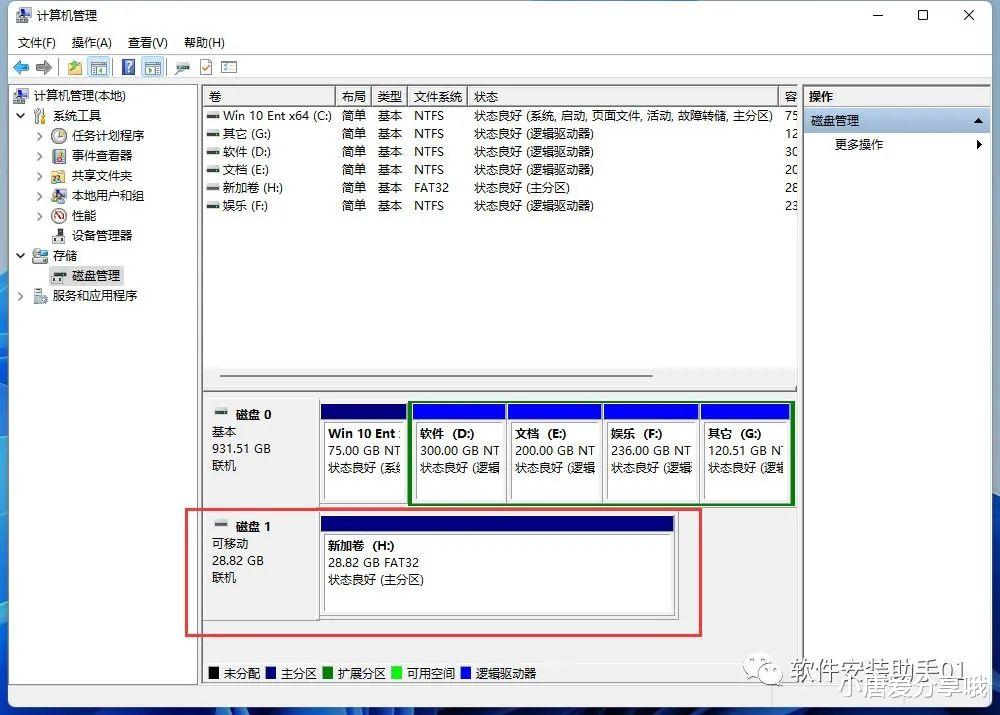Click the FAT32 file system cell

432,188
